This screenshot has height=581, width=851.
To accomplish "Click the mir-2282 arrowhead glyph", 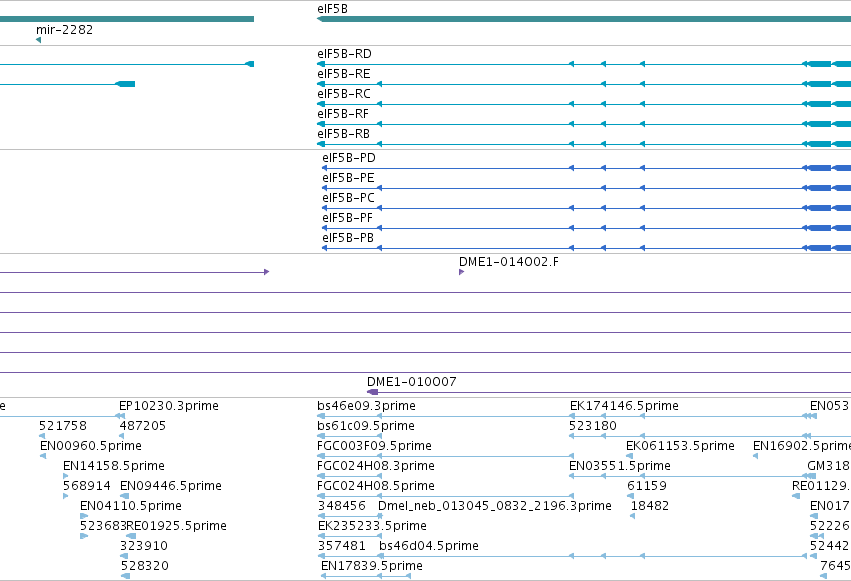I will 39,40.
